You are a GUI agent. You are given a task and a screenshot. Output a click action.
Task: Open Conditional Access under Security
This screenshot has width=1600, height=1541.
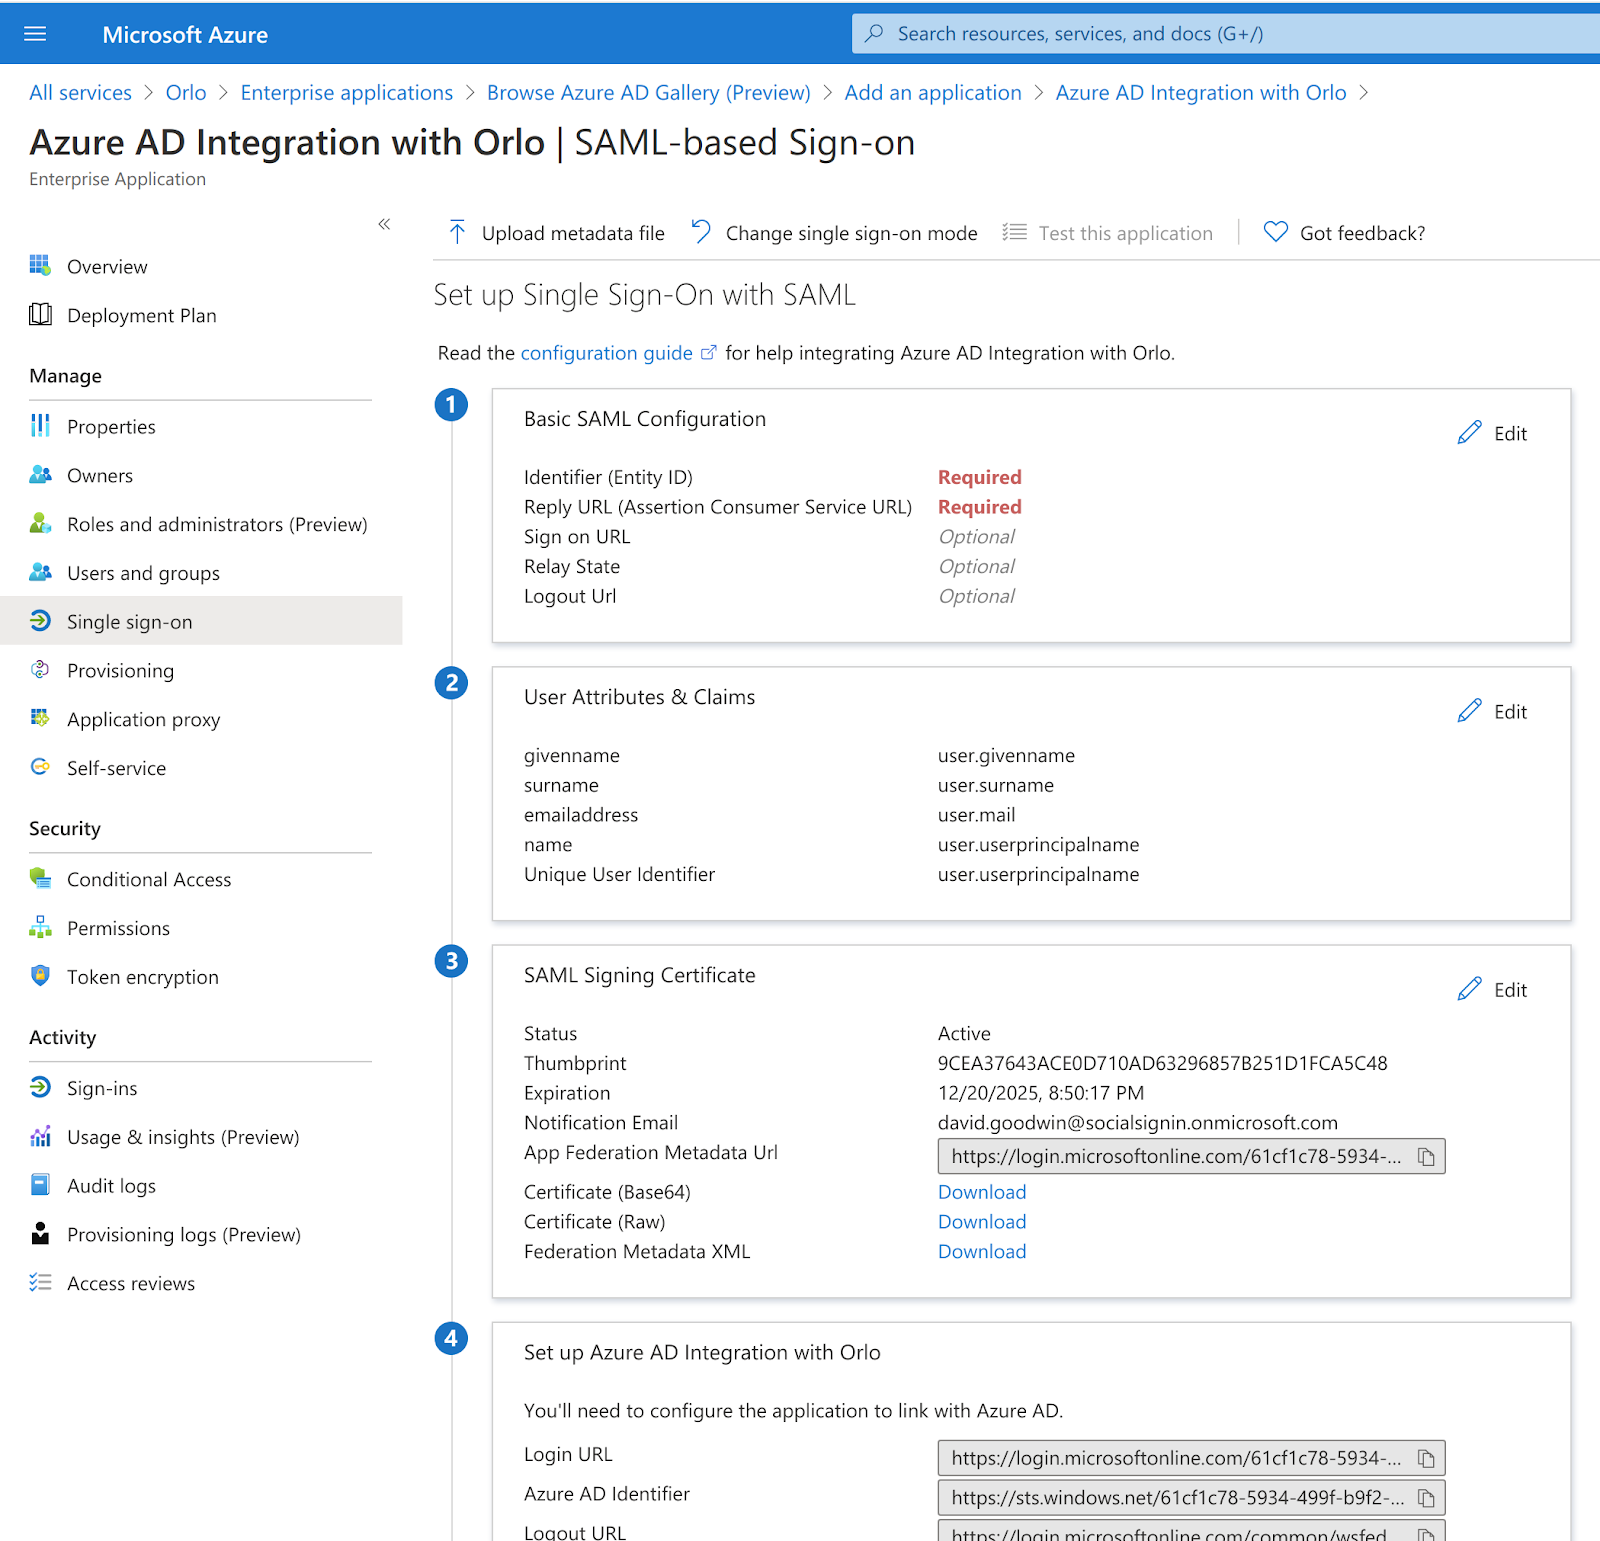click(149, 880)
